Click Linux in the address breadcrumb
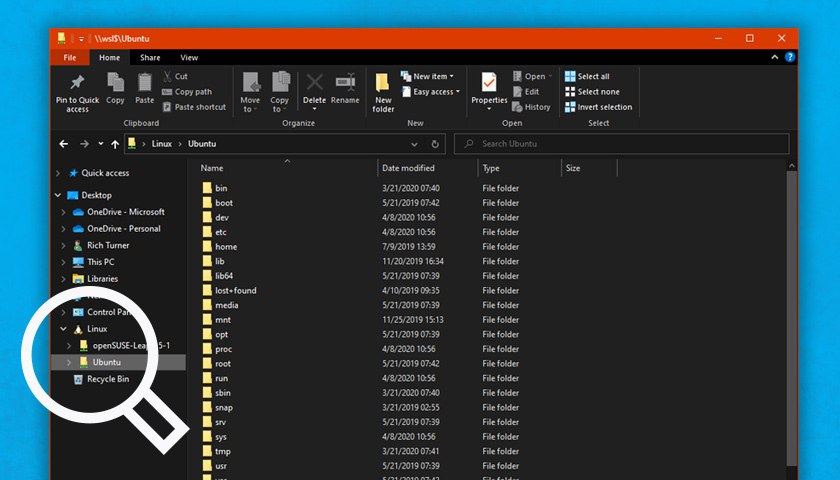The height and width of the screenshot is (480, 840). point(161,144)
